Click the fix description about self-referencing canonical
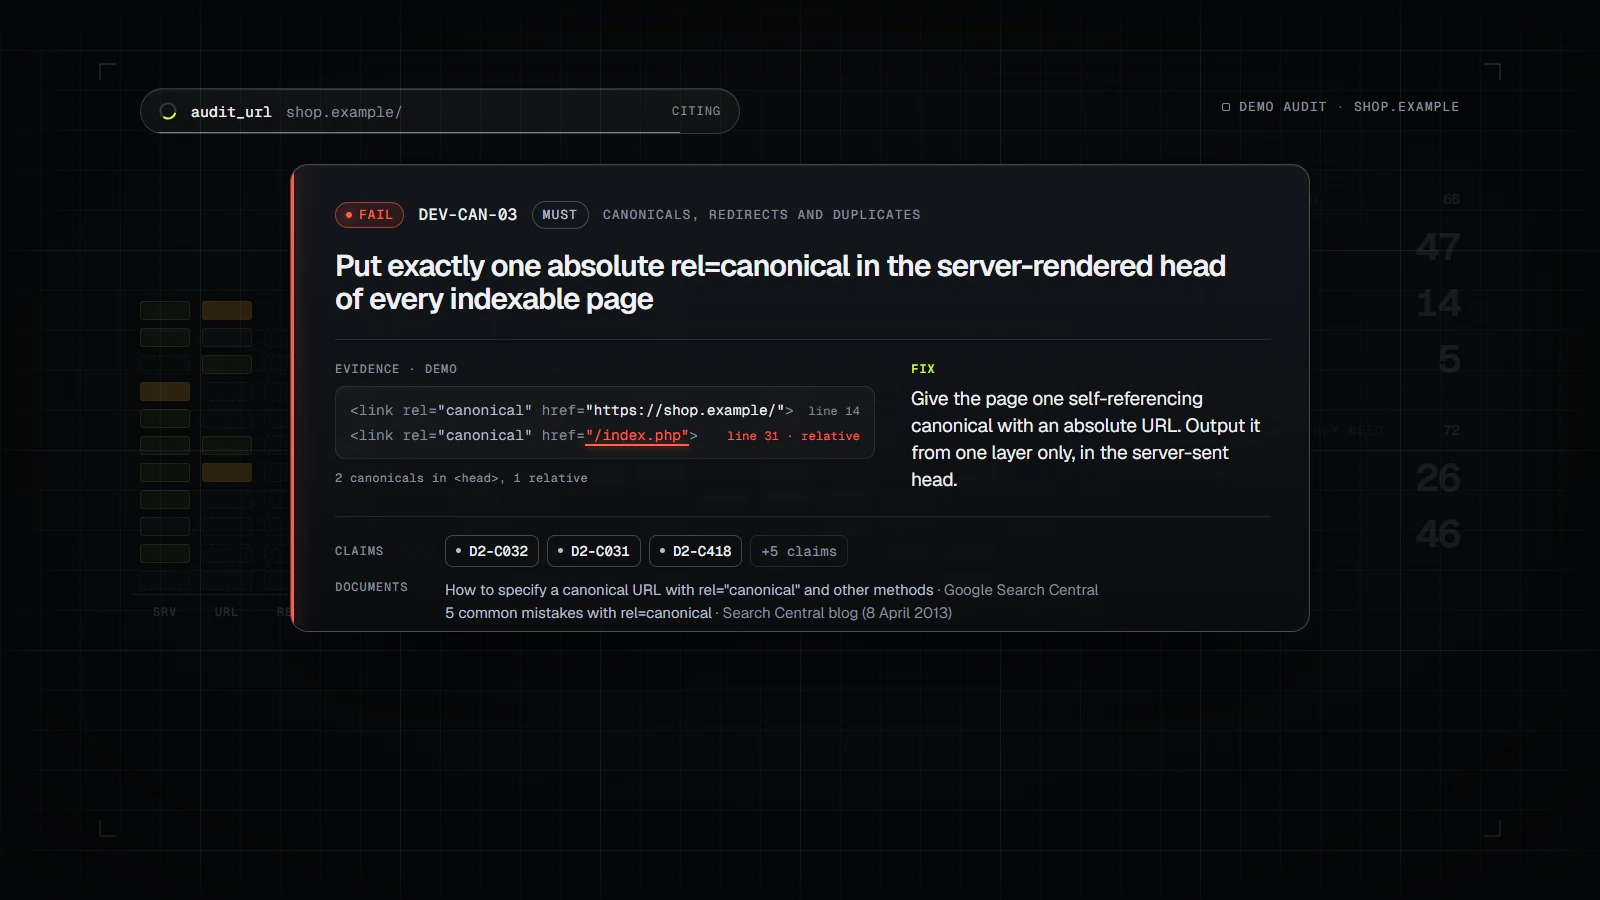The height and width of the screenshot is (900, 1600). [x=1086, y=439]
